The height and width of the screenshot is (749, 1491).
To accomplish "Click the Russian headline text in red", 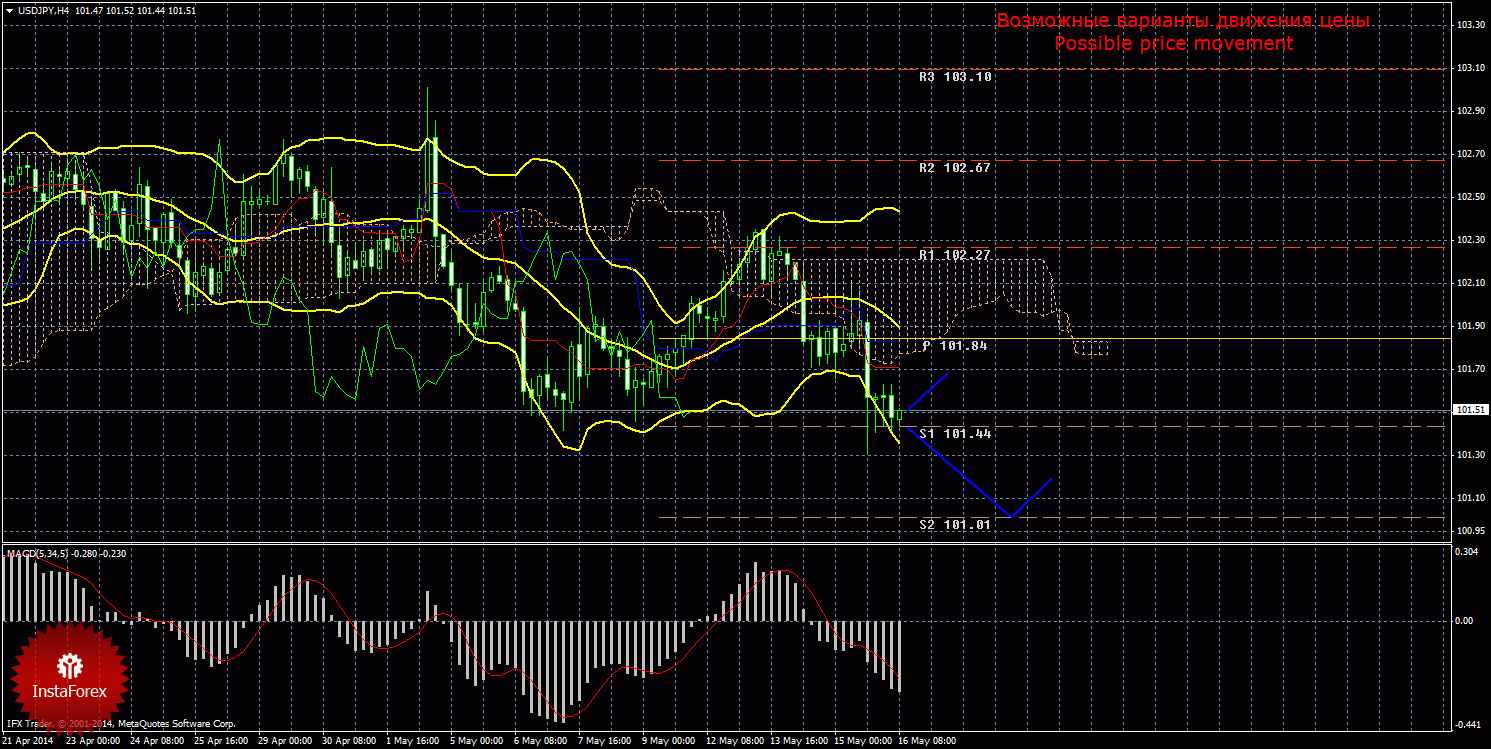I will pos(1183,21).
